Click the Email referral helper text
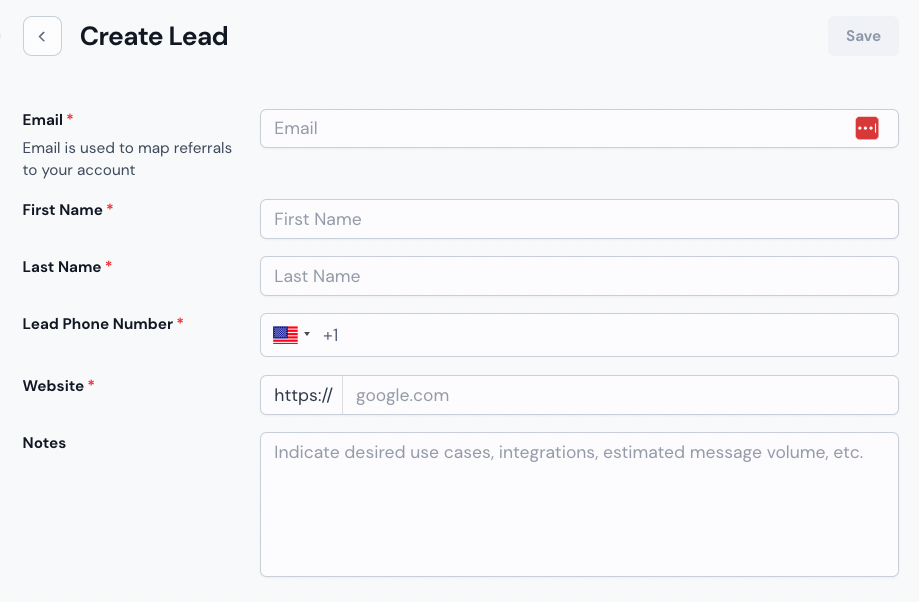This screenshot has width=919, height=602. 127,159
